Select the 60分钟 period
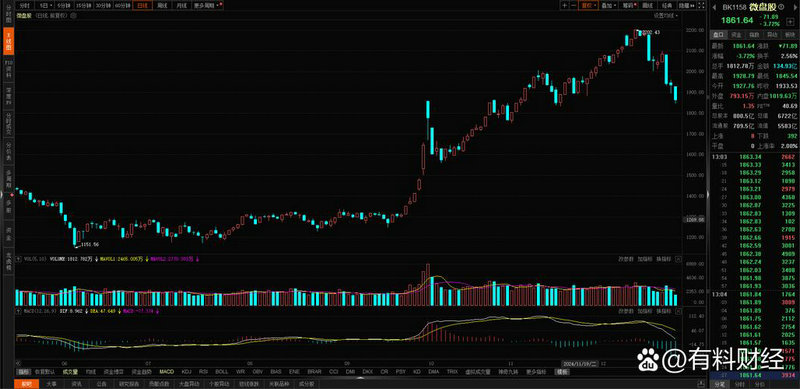The image size is (800, 389). [x=122, y=6]
